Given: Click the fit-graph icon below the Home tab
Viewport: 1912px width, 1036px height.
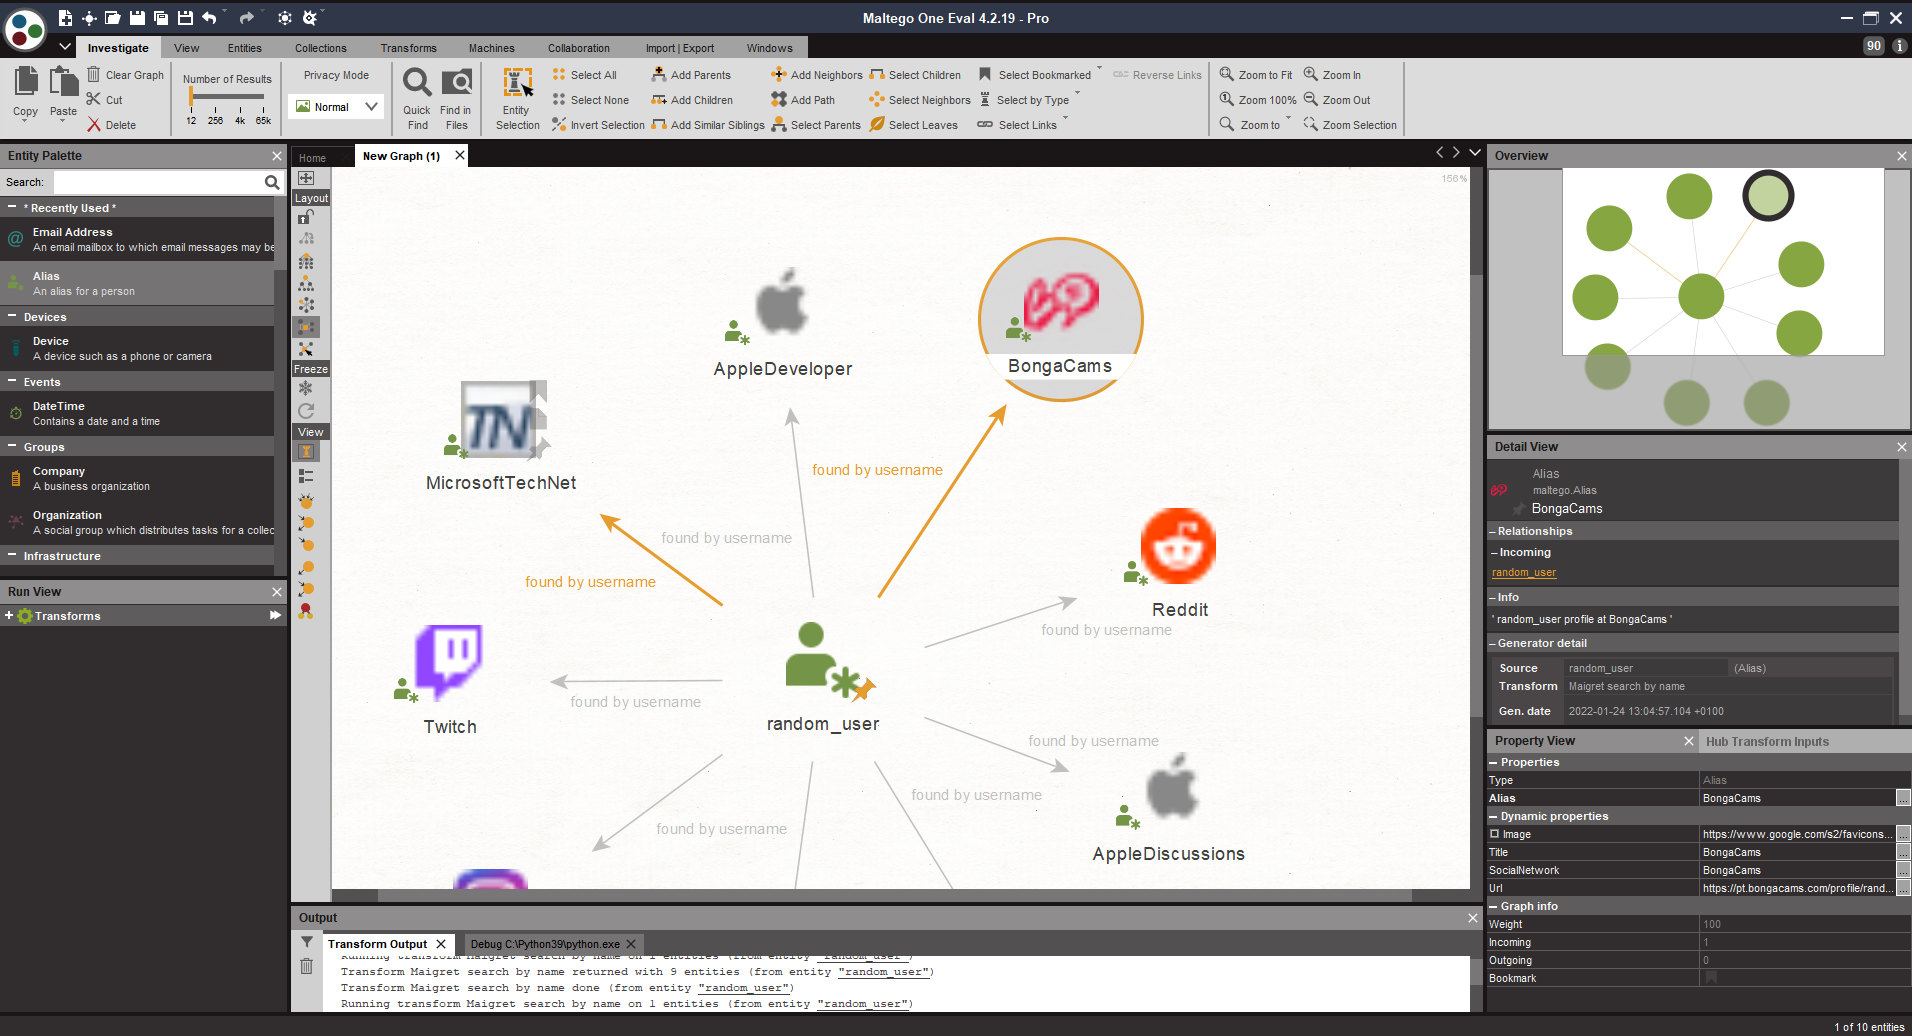Looking at the screenshot, I should point(306,178).
